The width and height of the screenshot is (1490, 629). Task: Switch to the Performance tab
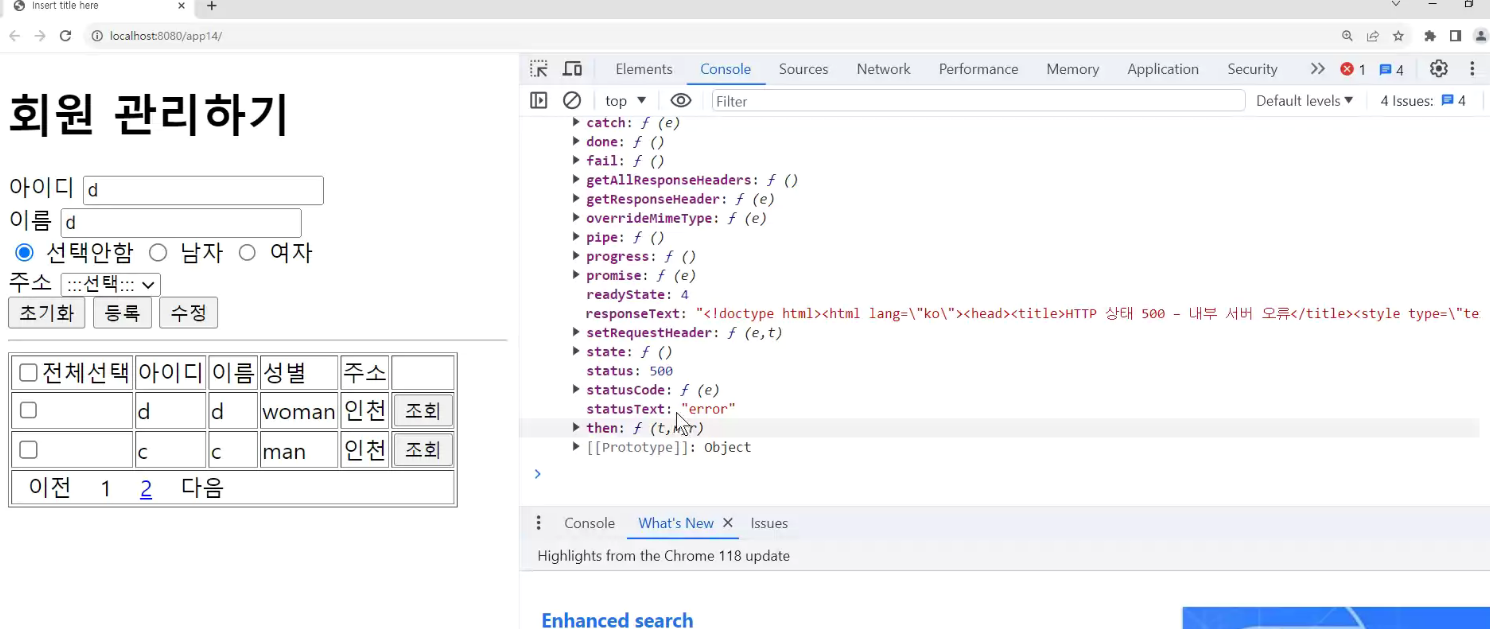tap(979, 69)
